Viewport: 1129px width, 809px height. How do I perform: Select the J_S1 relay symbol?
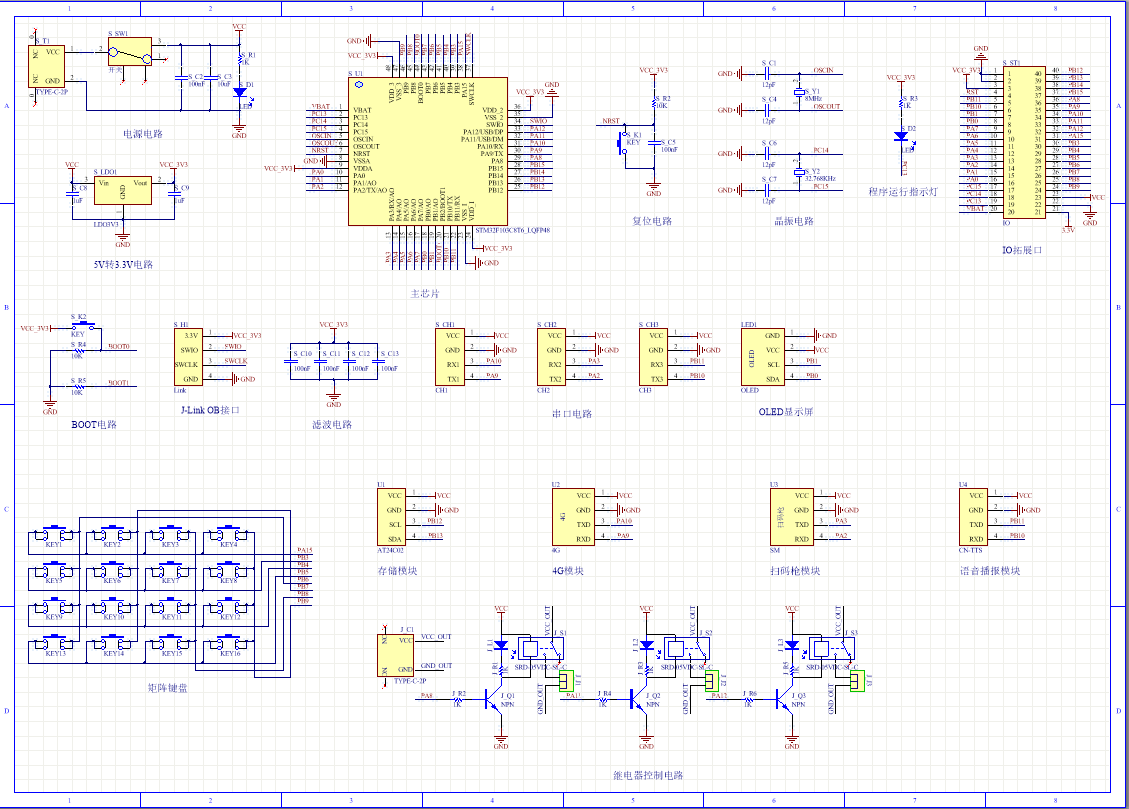541,648
